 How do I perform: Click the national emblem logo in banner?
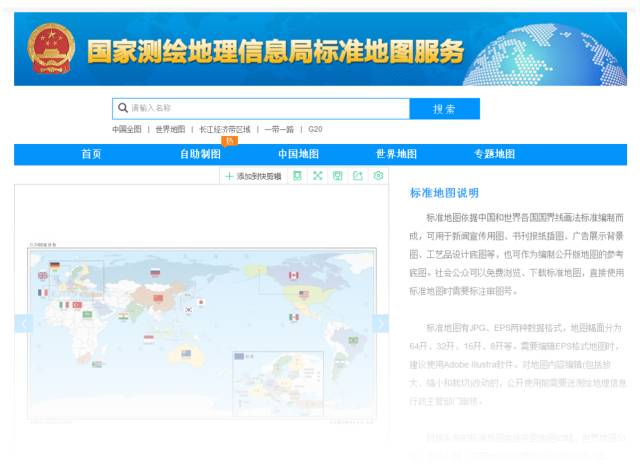pyautogui.click(x=51, y=49)
